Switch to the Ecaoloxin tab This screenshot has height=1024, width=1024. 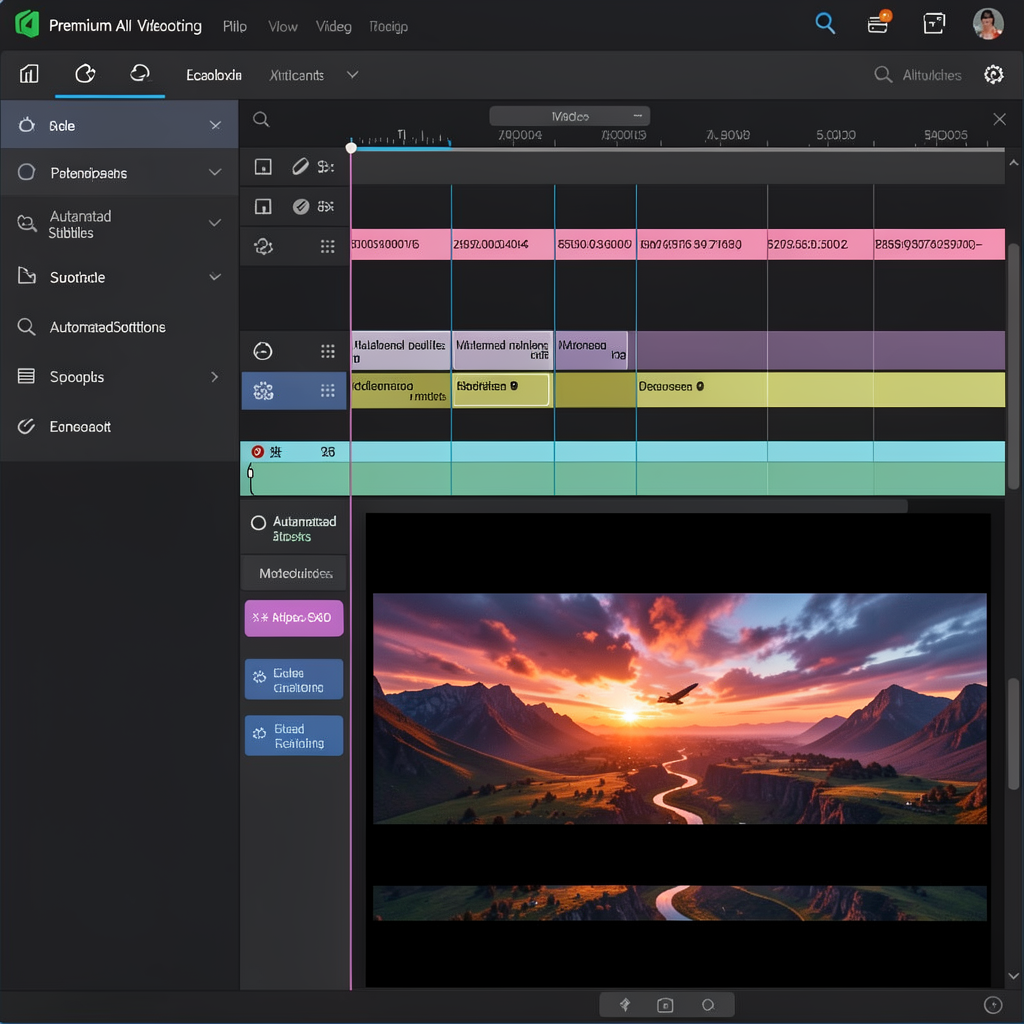(214, 75)
